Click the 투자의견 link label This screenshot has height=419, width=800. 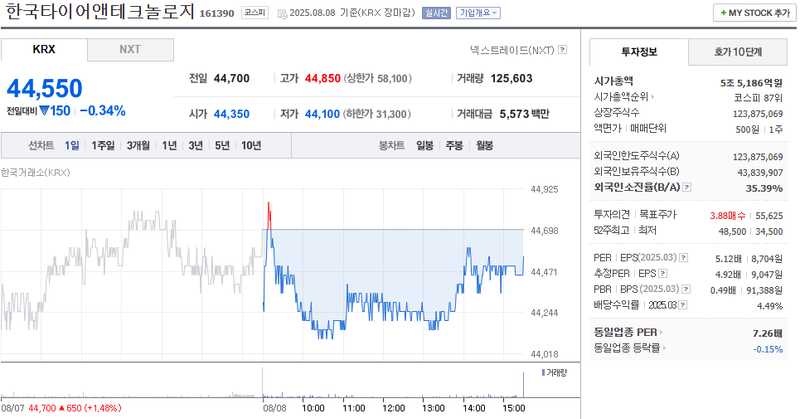612,215
